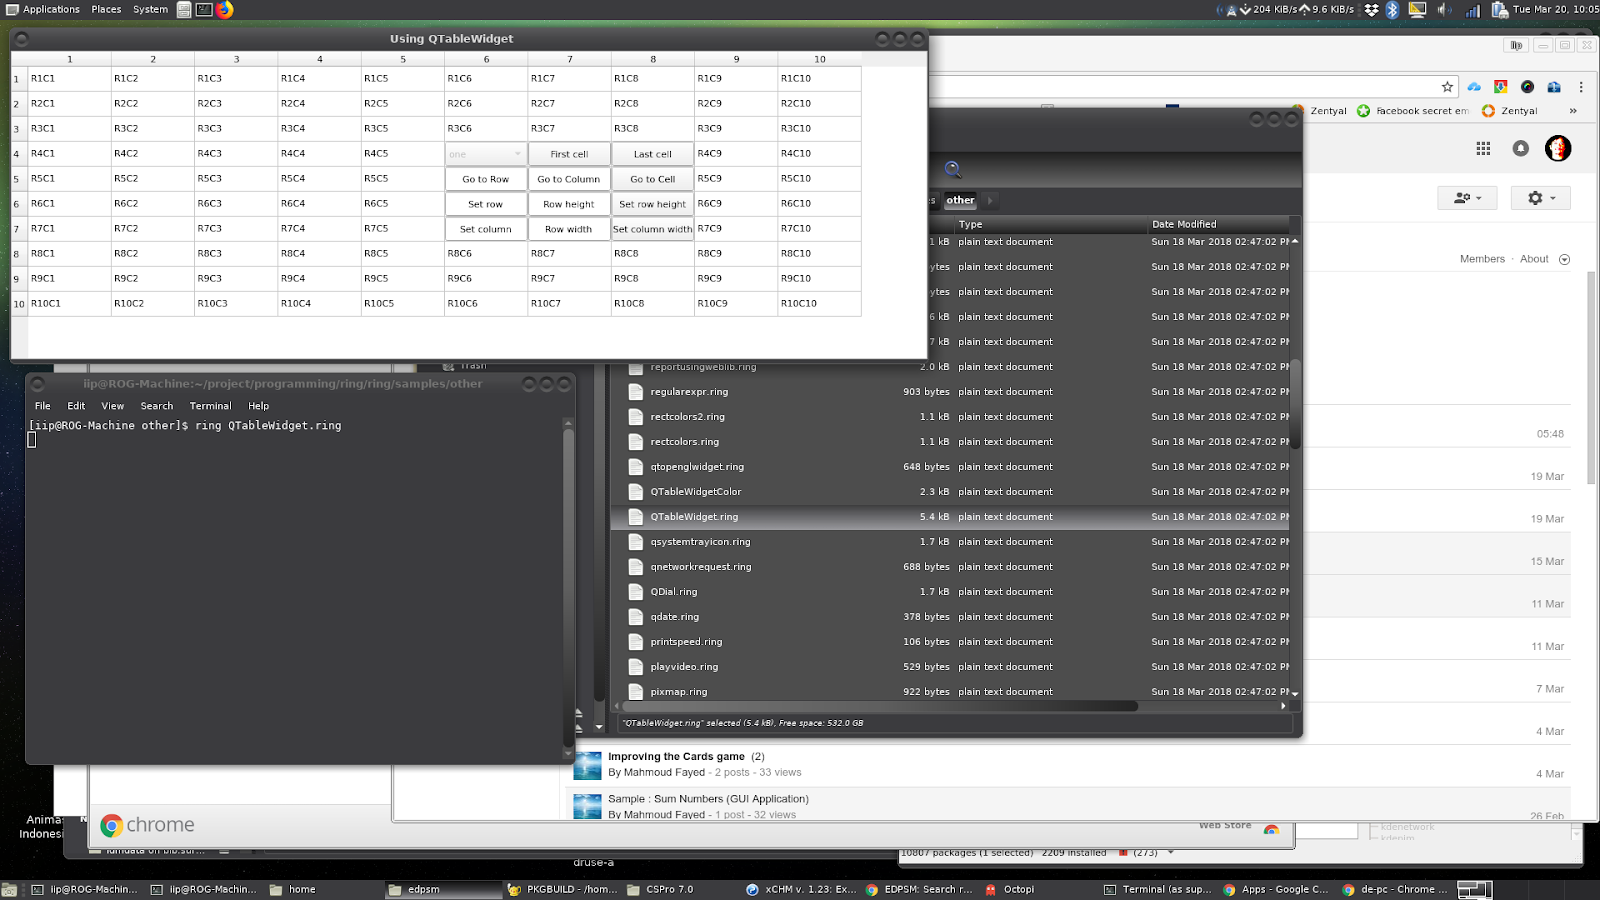Toggle sort order on Date Modified column

pos(1184,224)
